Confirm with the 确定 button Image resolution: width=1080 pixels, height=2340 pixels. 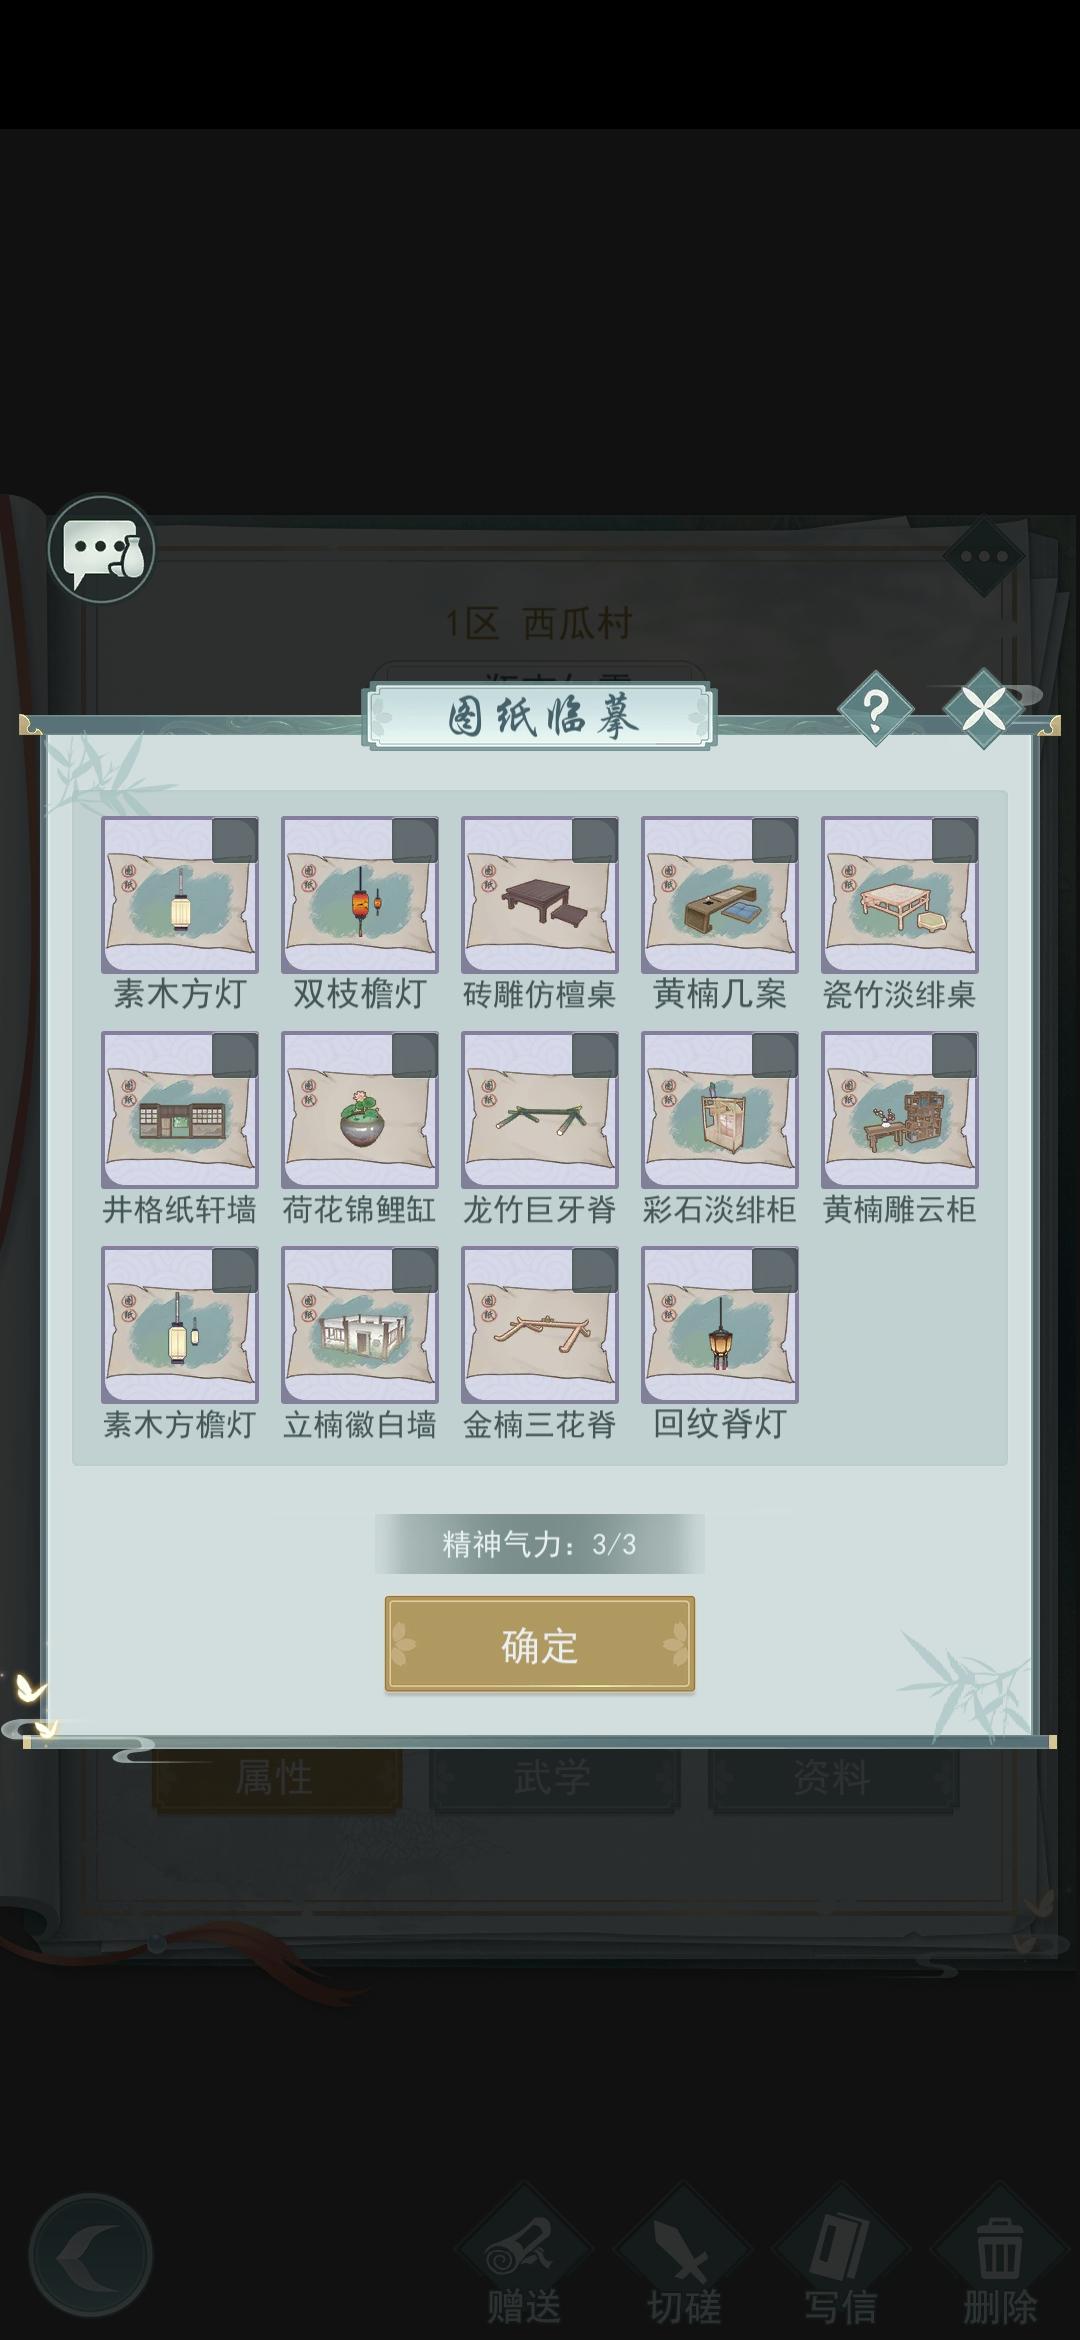(x=540, y=1645)
